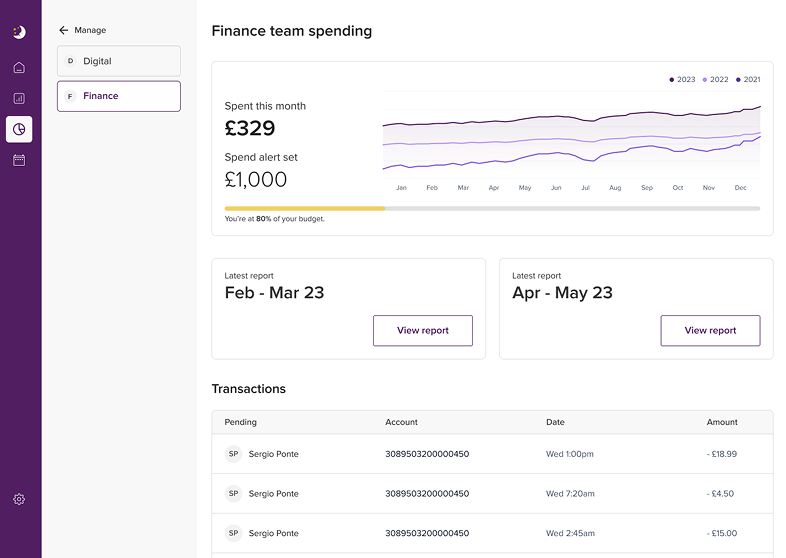The width and height of the screenshot is (786, 558).
Task: Toggle the 2021 legend series
Action: [x=748, y=79]
